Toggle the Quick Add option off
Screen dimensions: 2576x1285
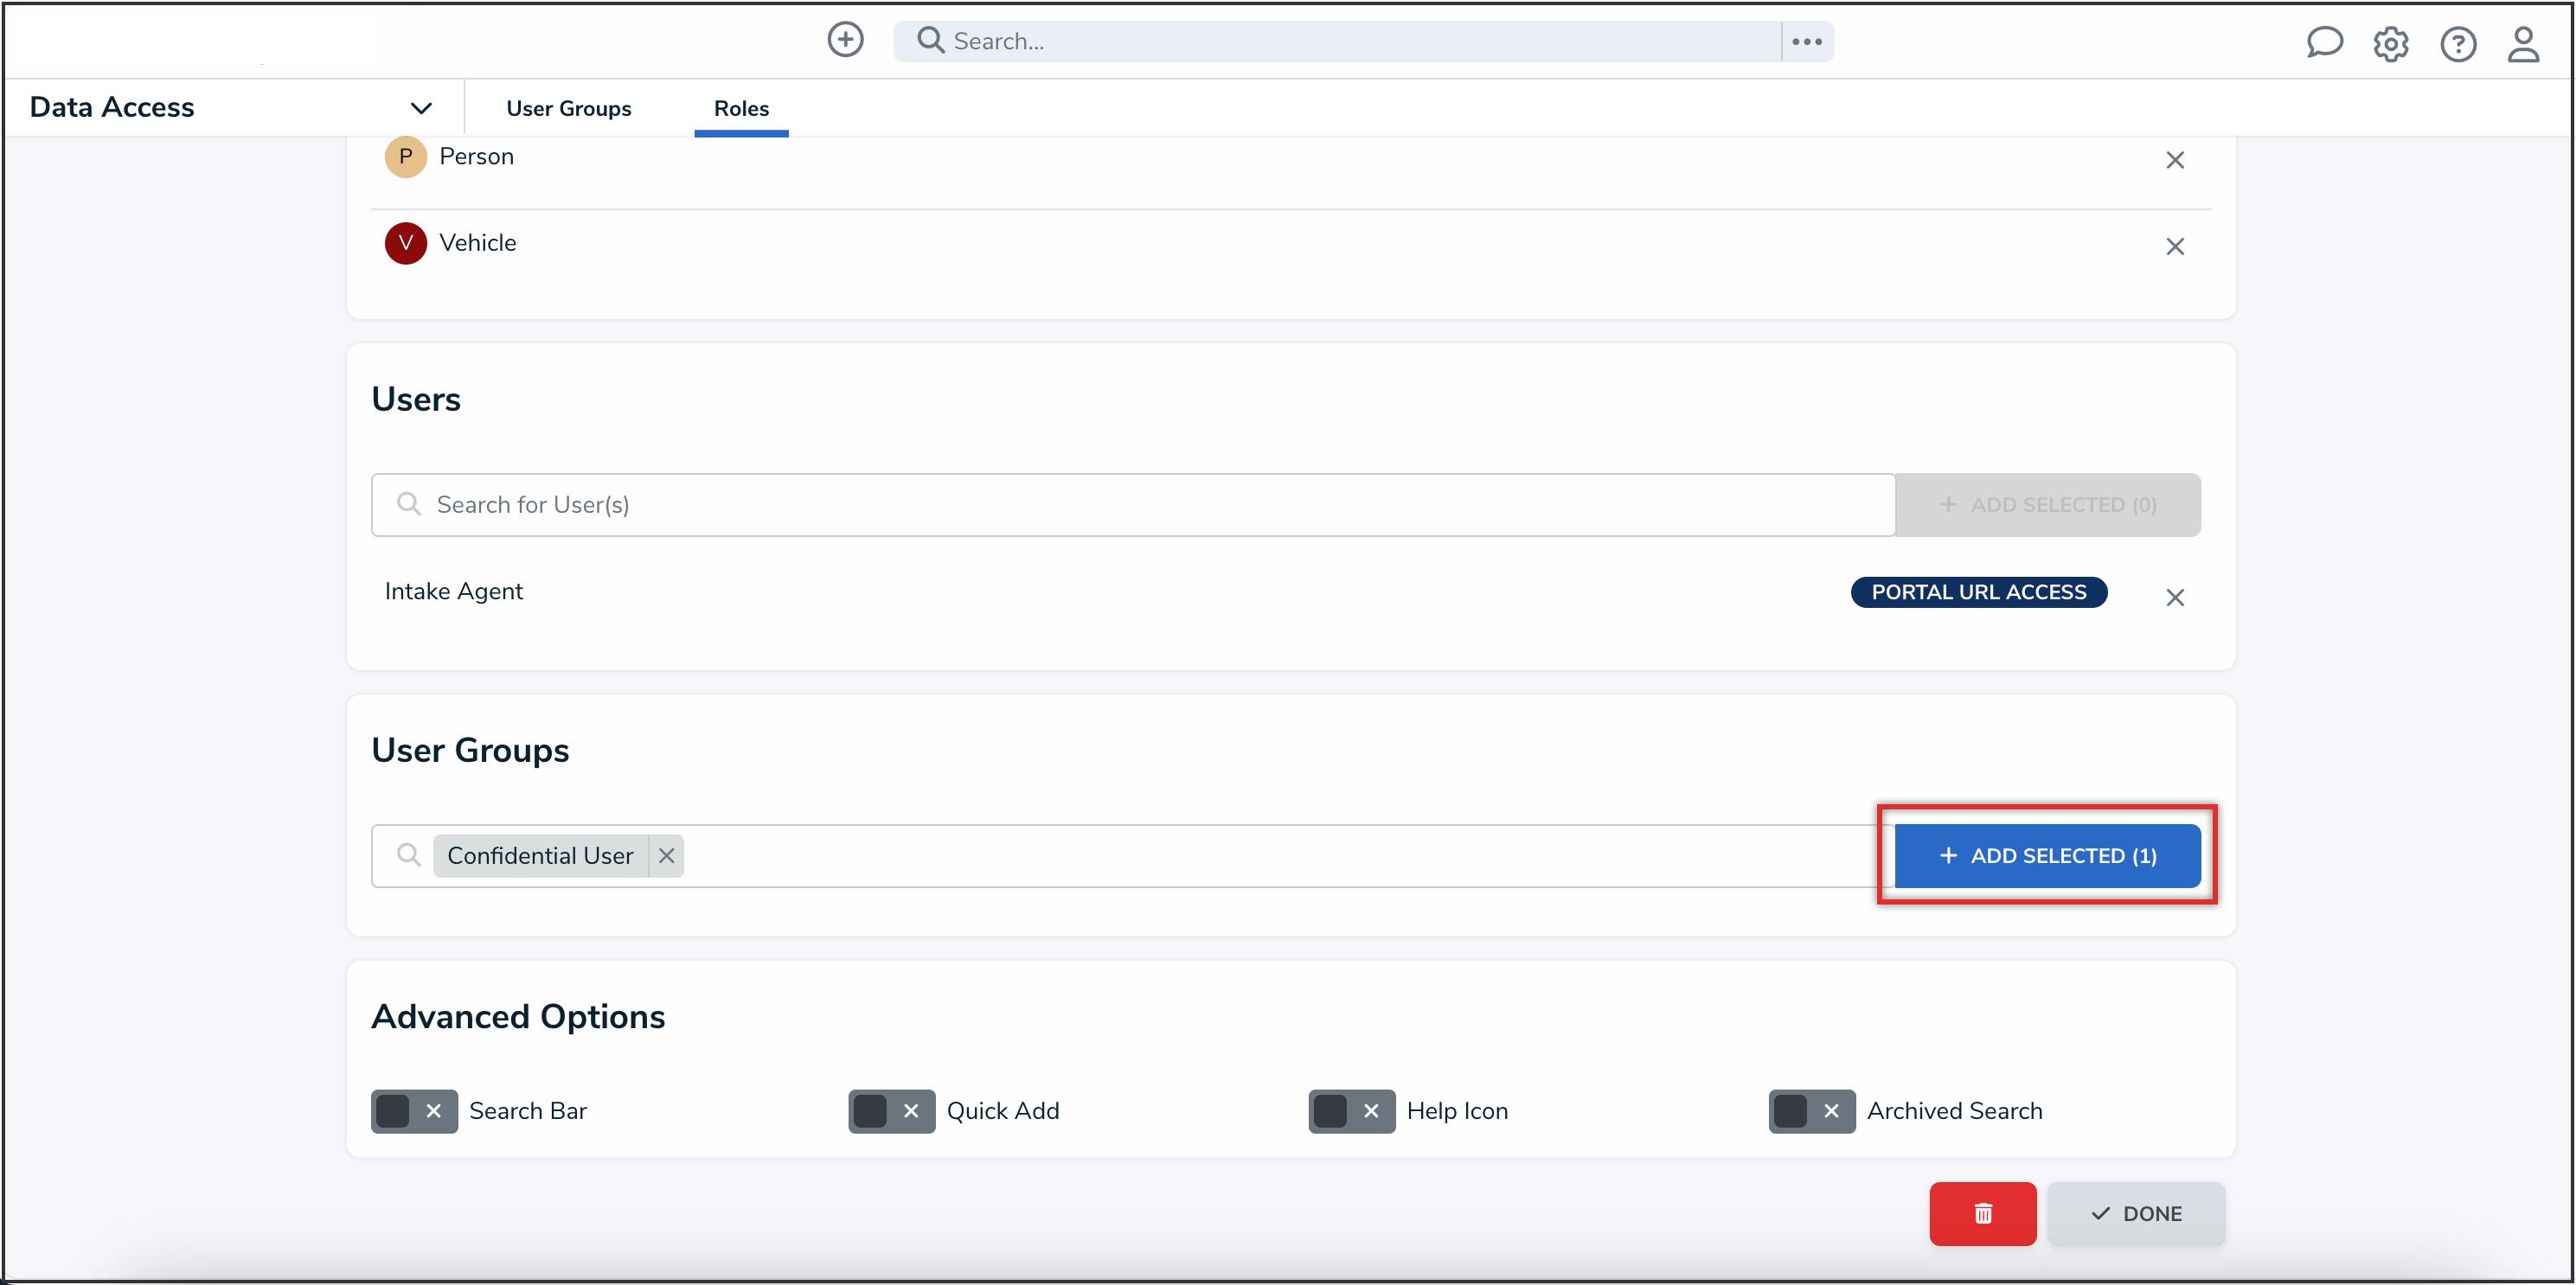coord(891,1111)
